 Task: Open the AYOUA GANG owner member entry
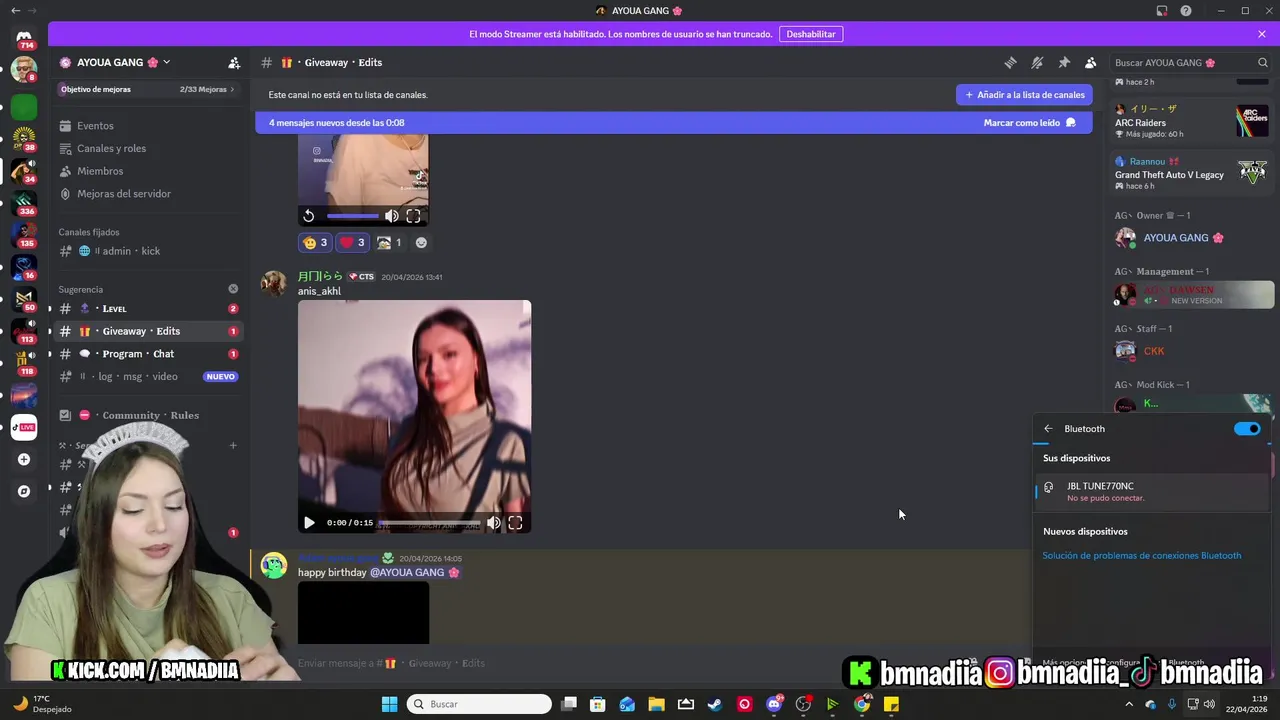pos(1192,238)
